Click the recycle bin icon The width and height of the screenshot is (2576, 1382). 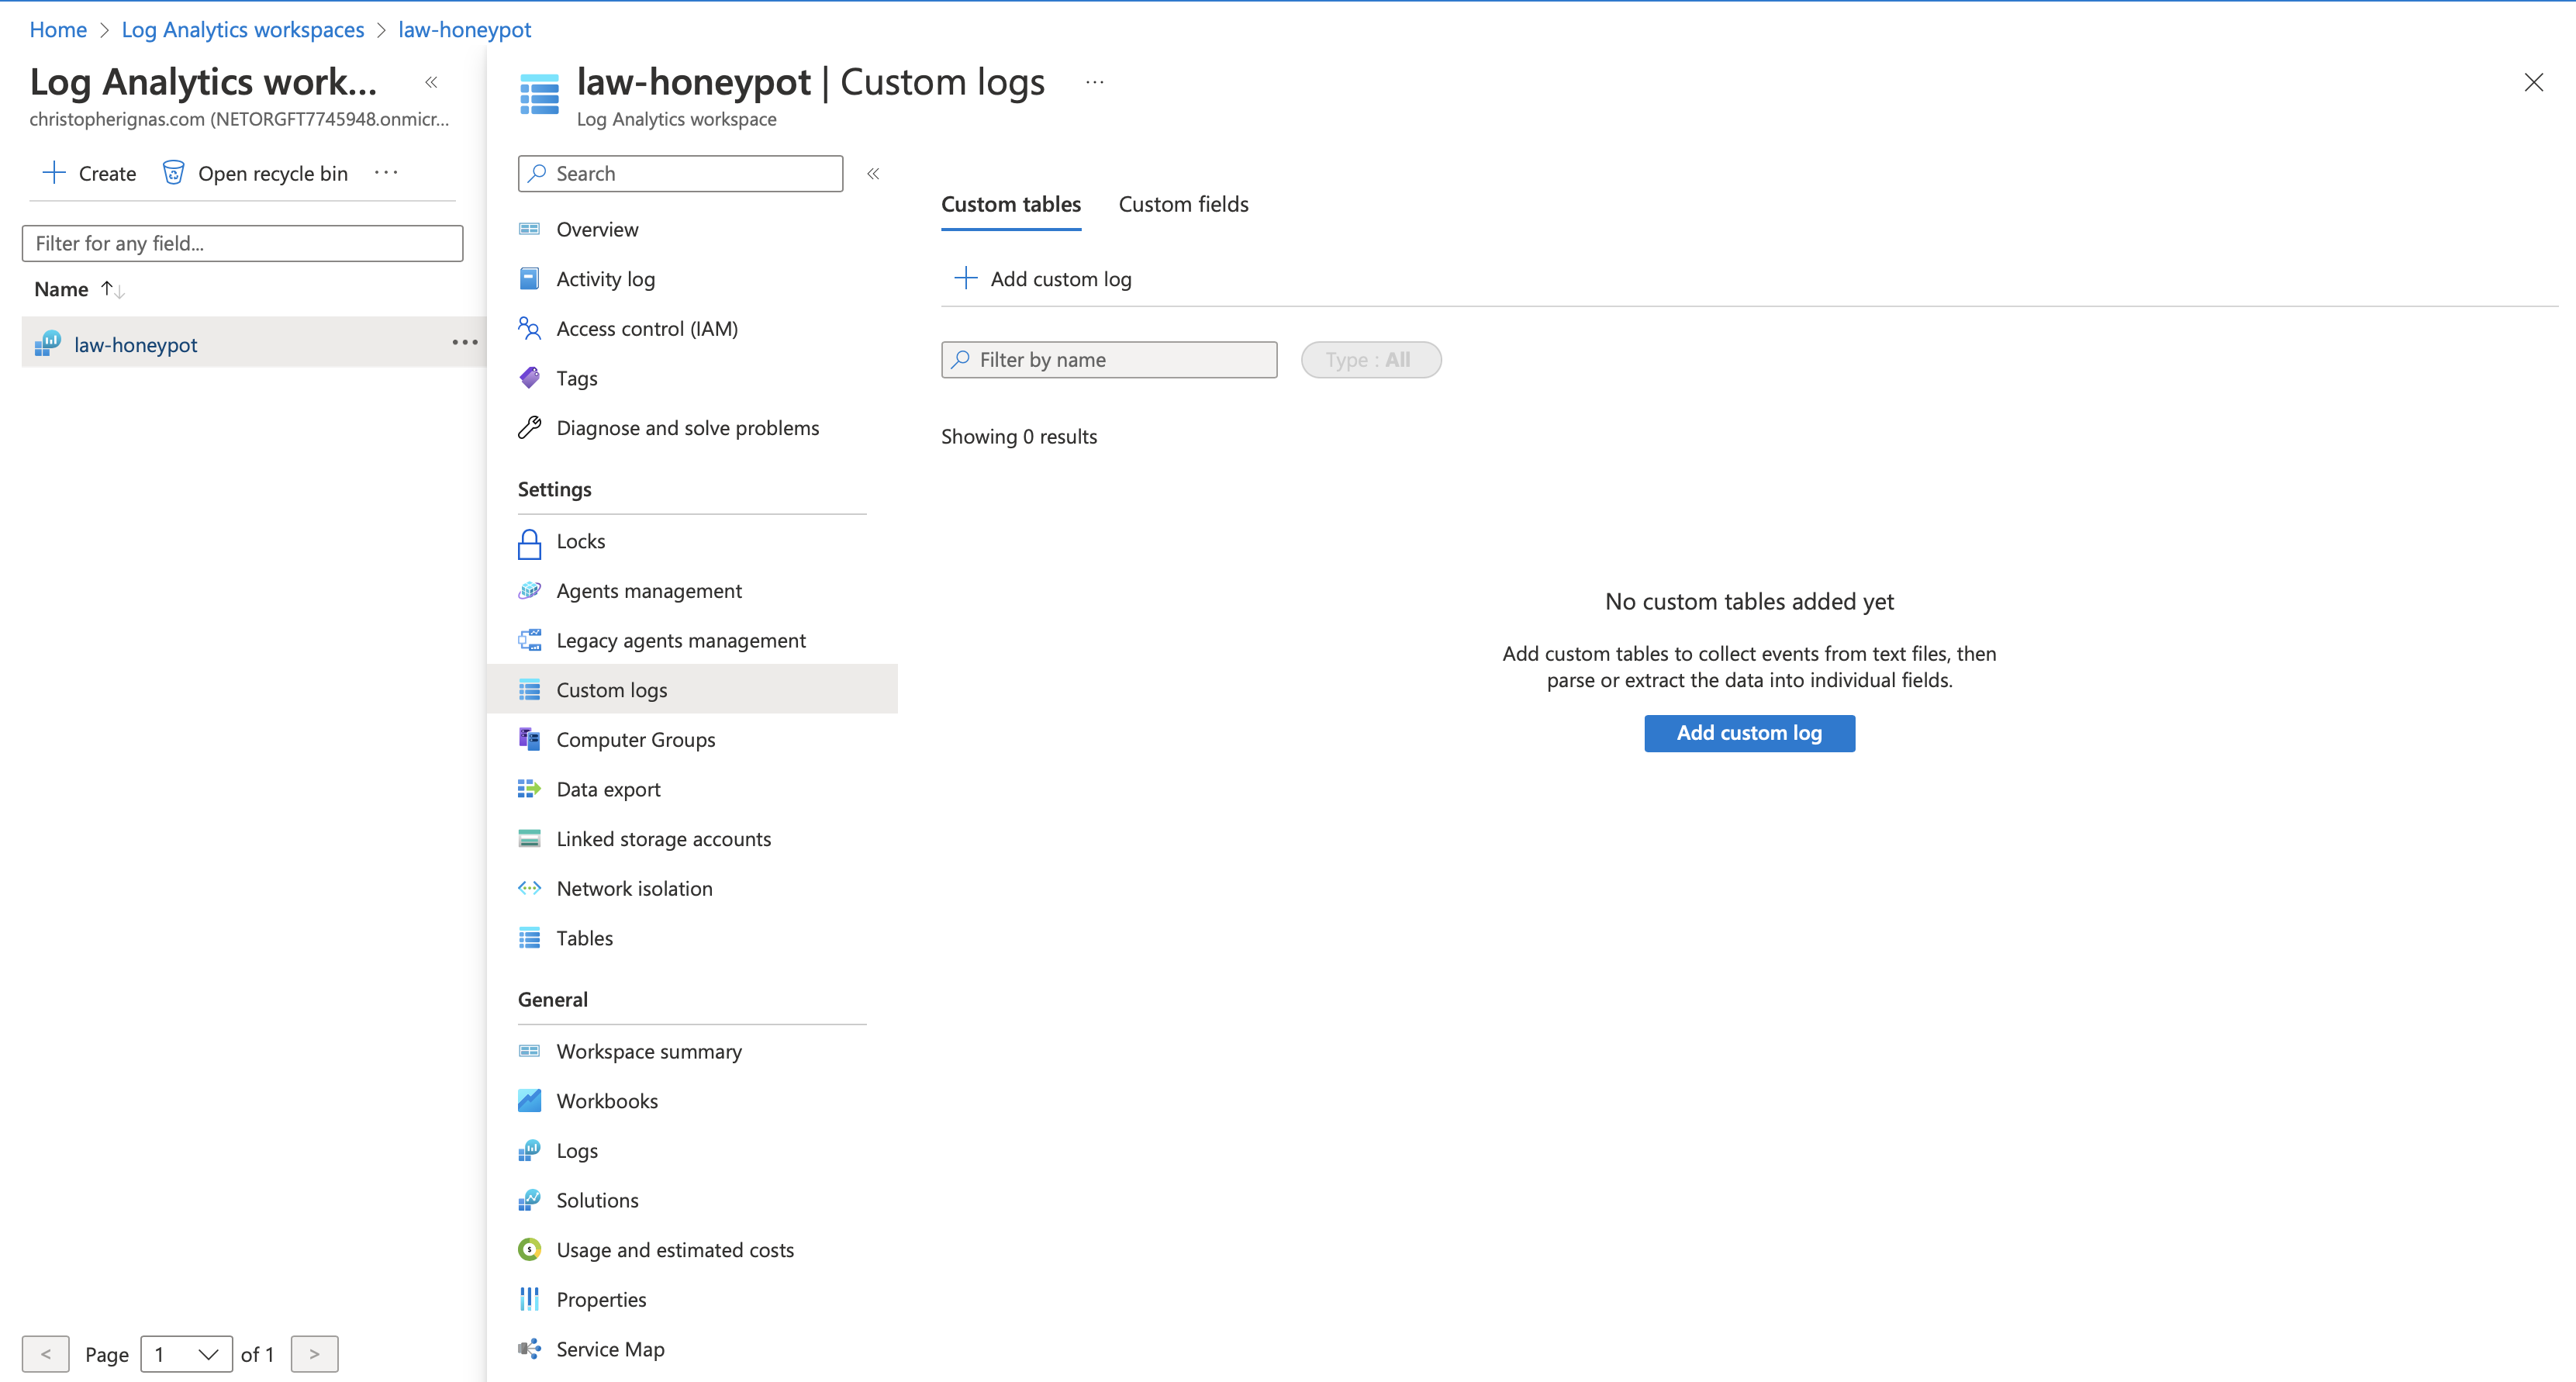click(x=173, y=173)
